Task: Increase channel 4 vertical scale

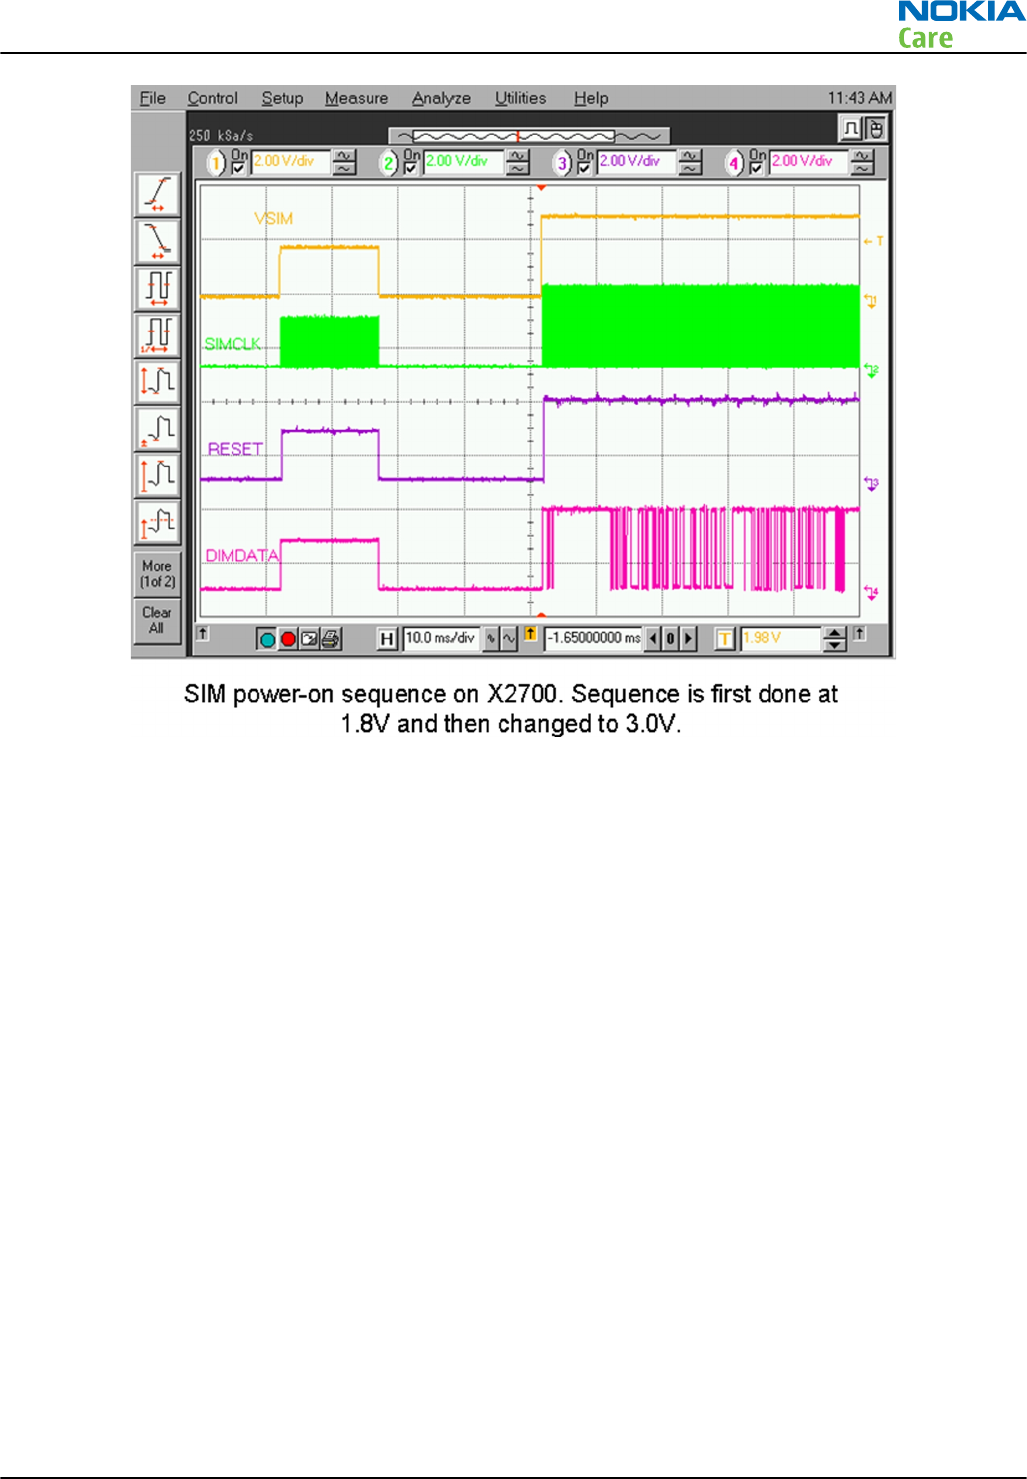Action: [862, 156]
